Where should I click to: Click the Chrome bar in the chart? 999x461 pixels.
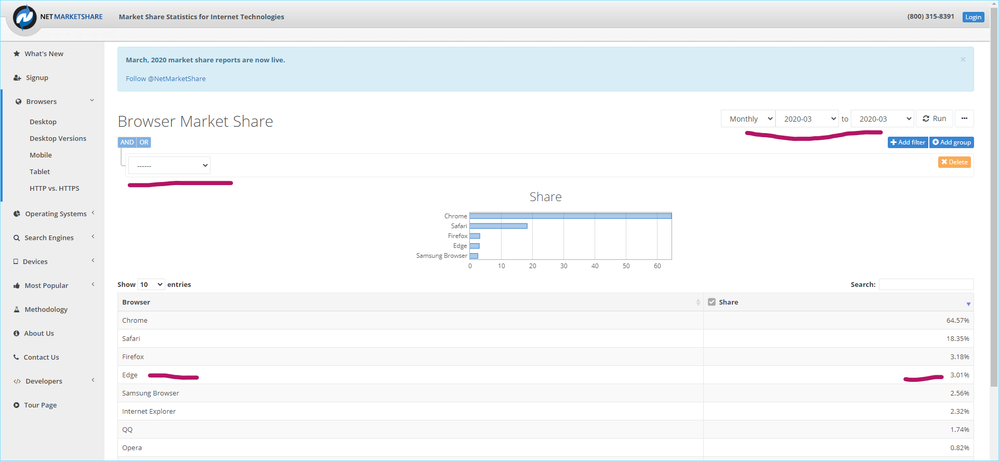pyautogui.click(x=570, y=216)
